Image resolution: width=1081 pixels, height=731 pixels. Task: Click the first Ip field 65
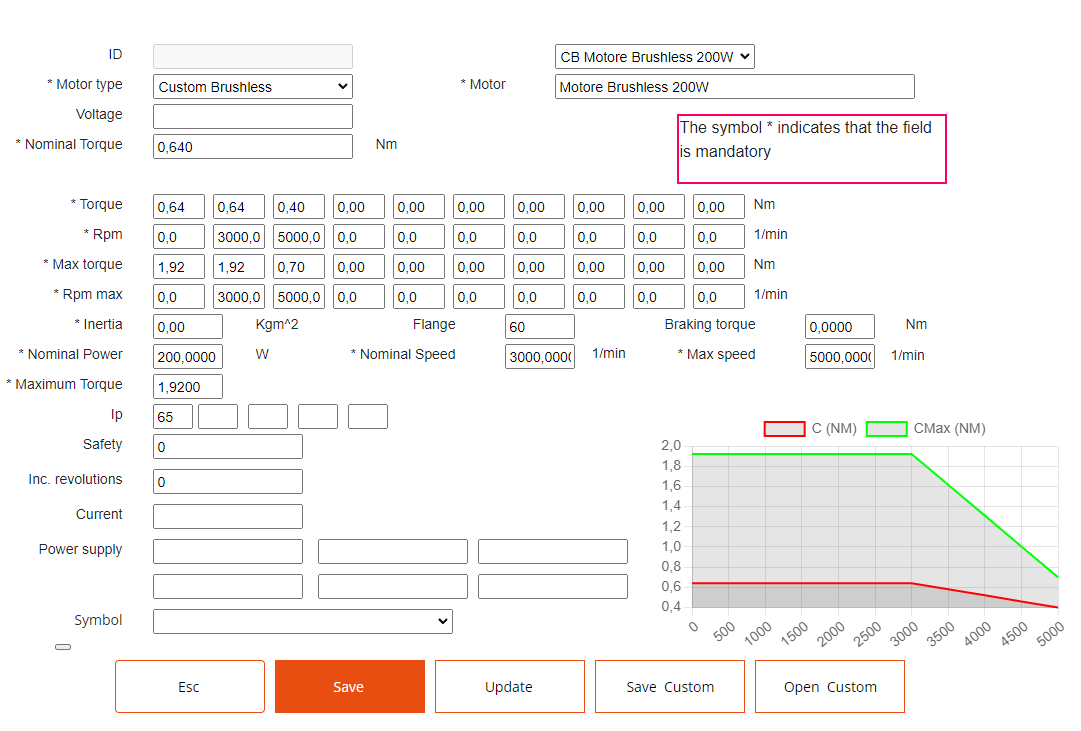click(172, 417)
